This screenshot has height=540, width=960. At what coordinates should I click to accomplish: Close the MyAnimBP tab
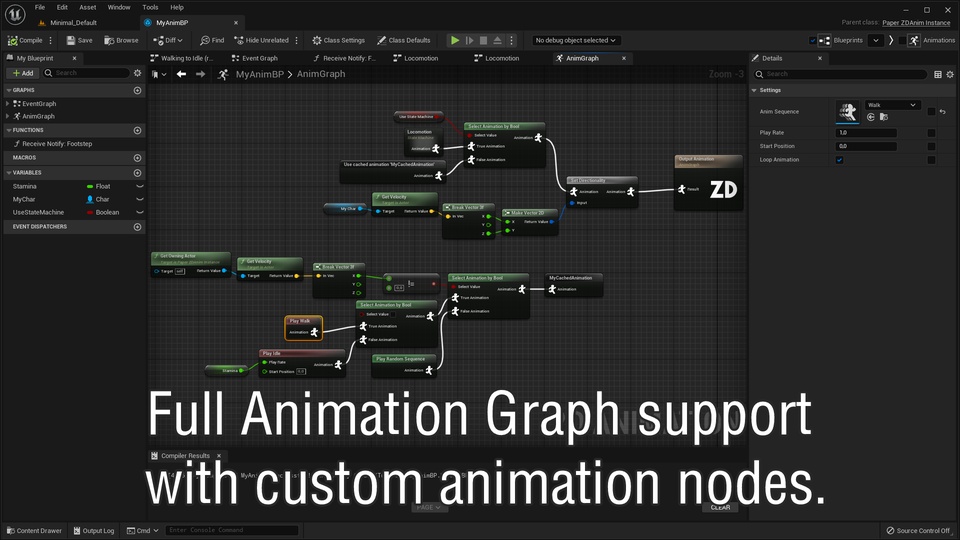(x=236, y=23)
